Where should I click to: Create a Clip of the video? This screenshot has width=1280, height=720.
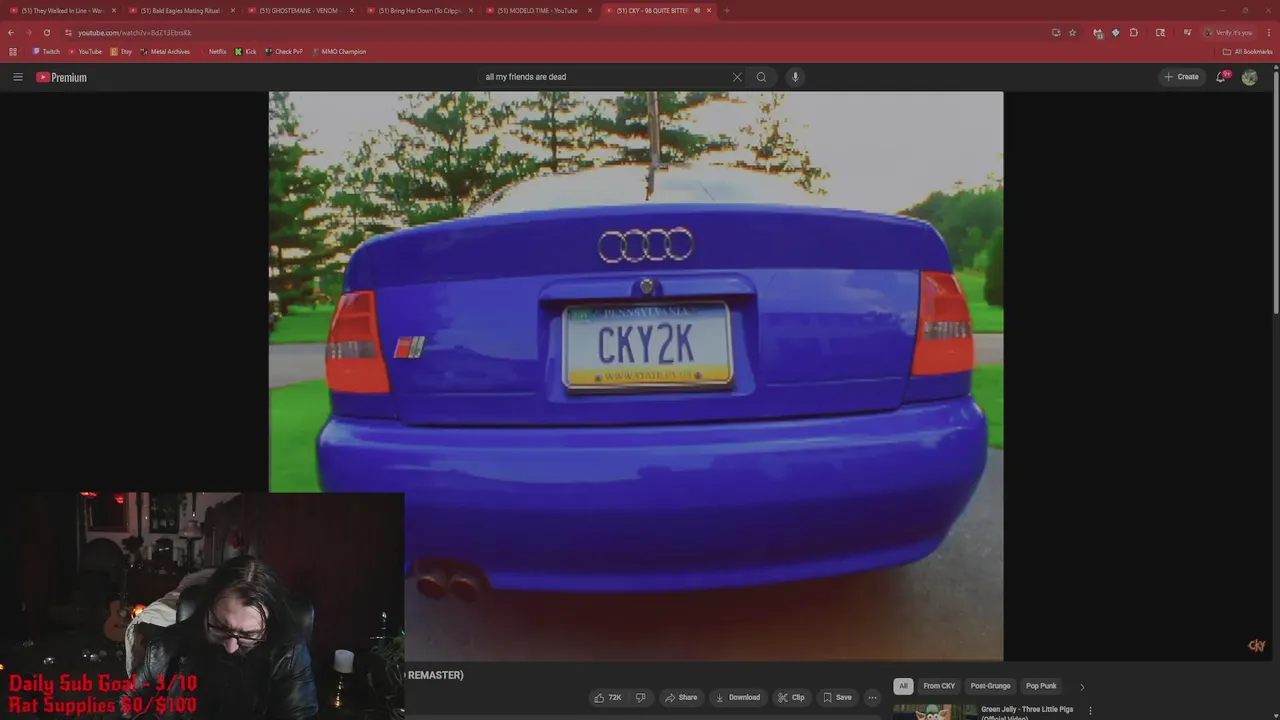791,697
